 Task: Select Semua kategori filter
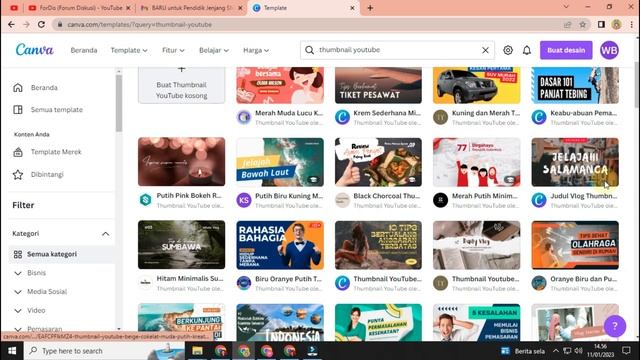[61, 254]
